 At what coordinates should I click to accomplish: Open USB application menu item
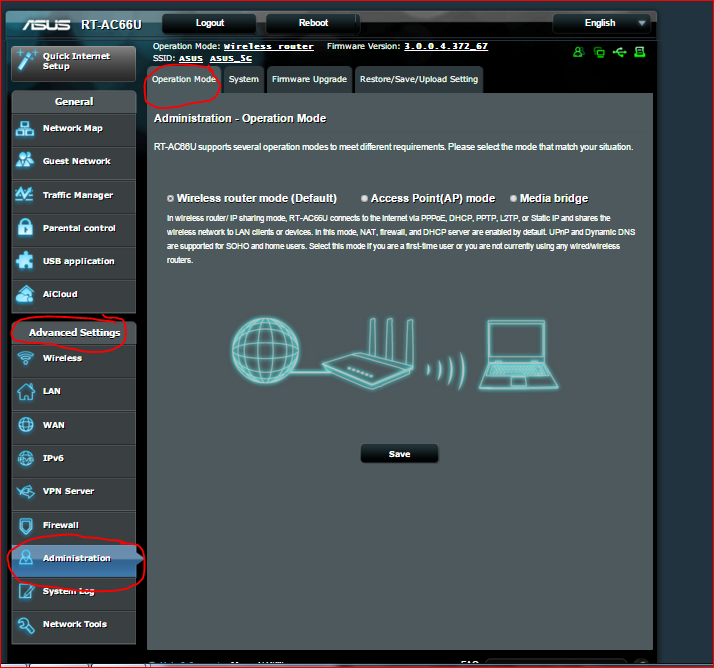74,261
